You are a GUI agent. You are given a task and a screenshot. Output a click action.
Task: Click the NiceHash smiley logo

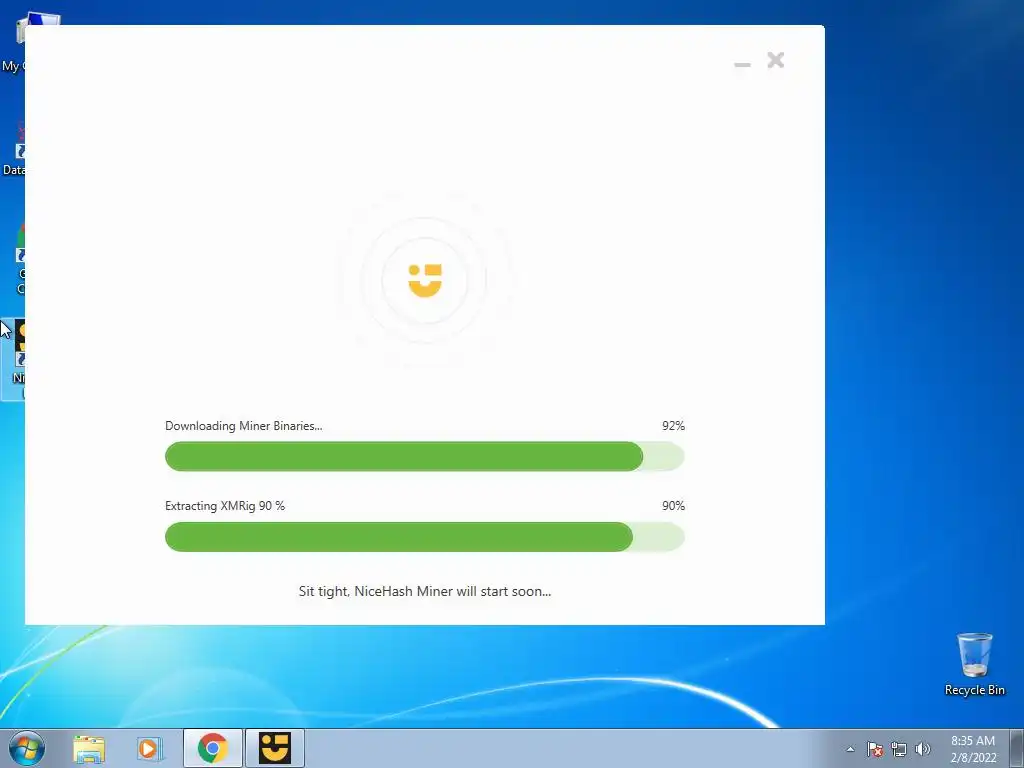[425, 280]
